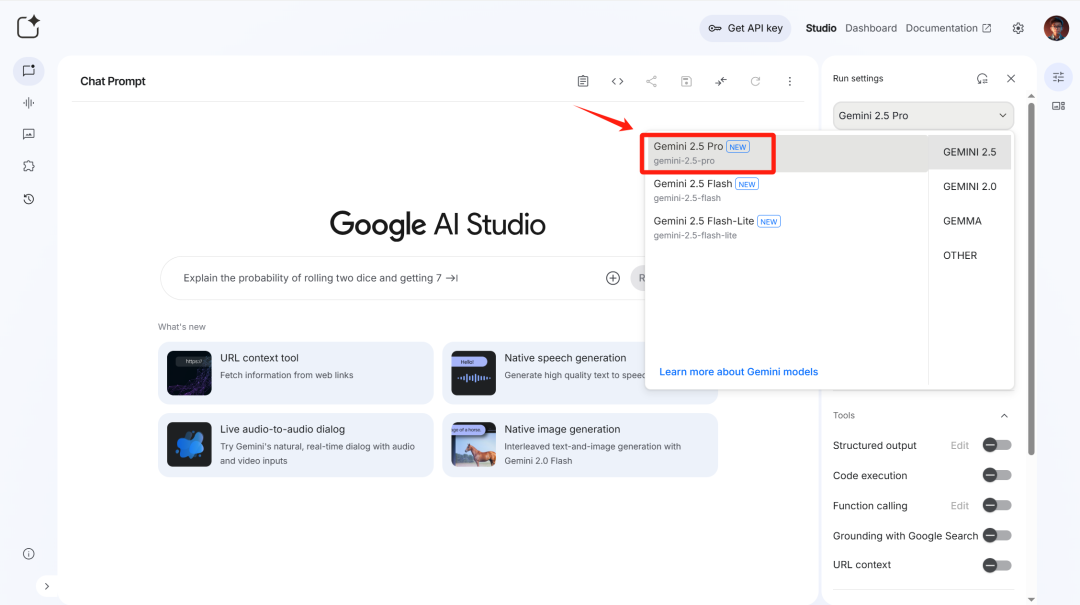Viewport: 1080px width, 605px height.
Task: Select the GEMINI 2.0 category
Action: pos(969,187)
